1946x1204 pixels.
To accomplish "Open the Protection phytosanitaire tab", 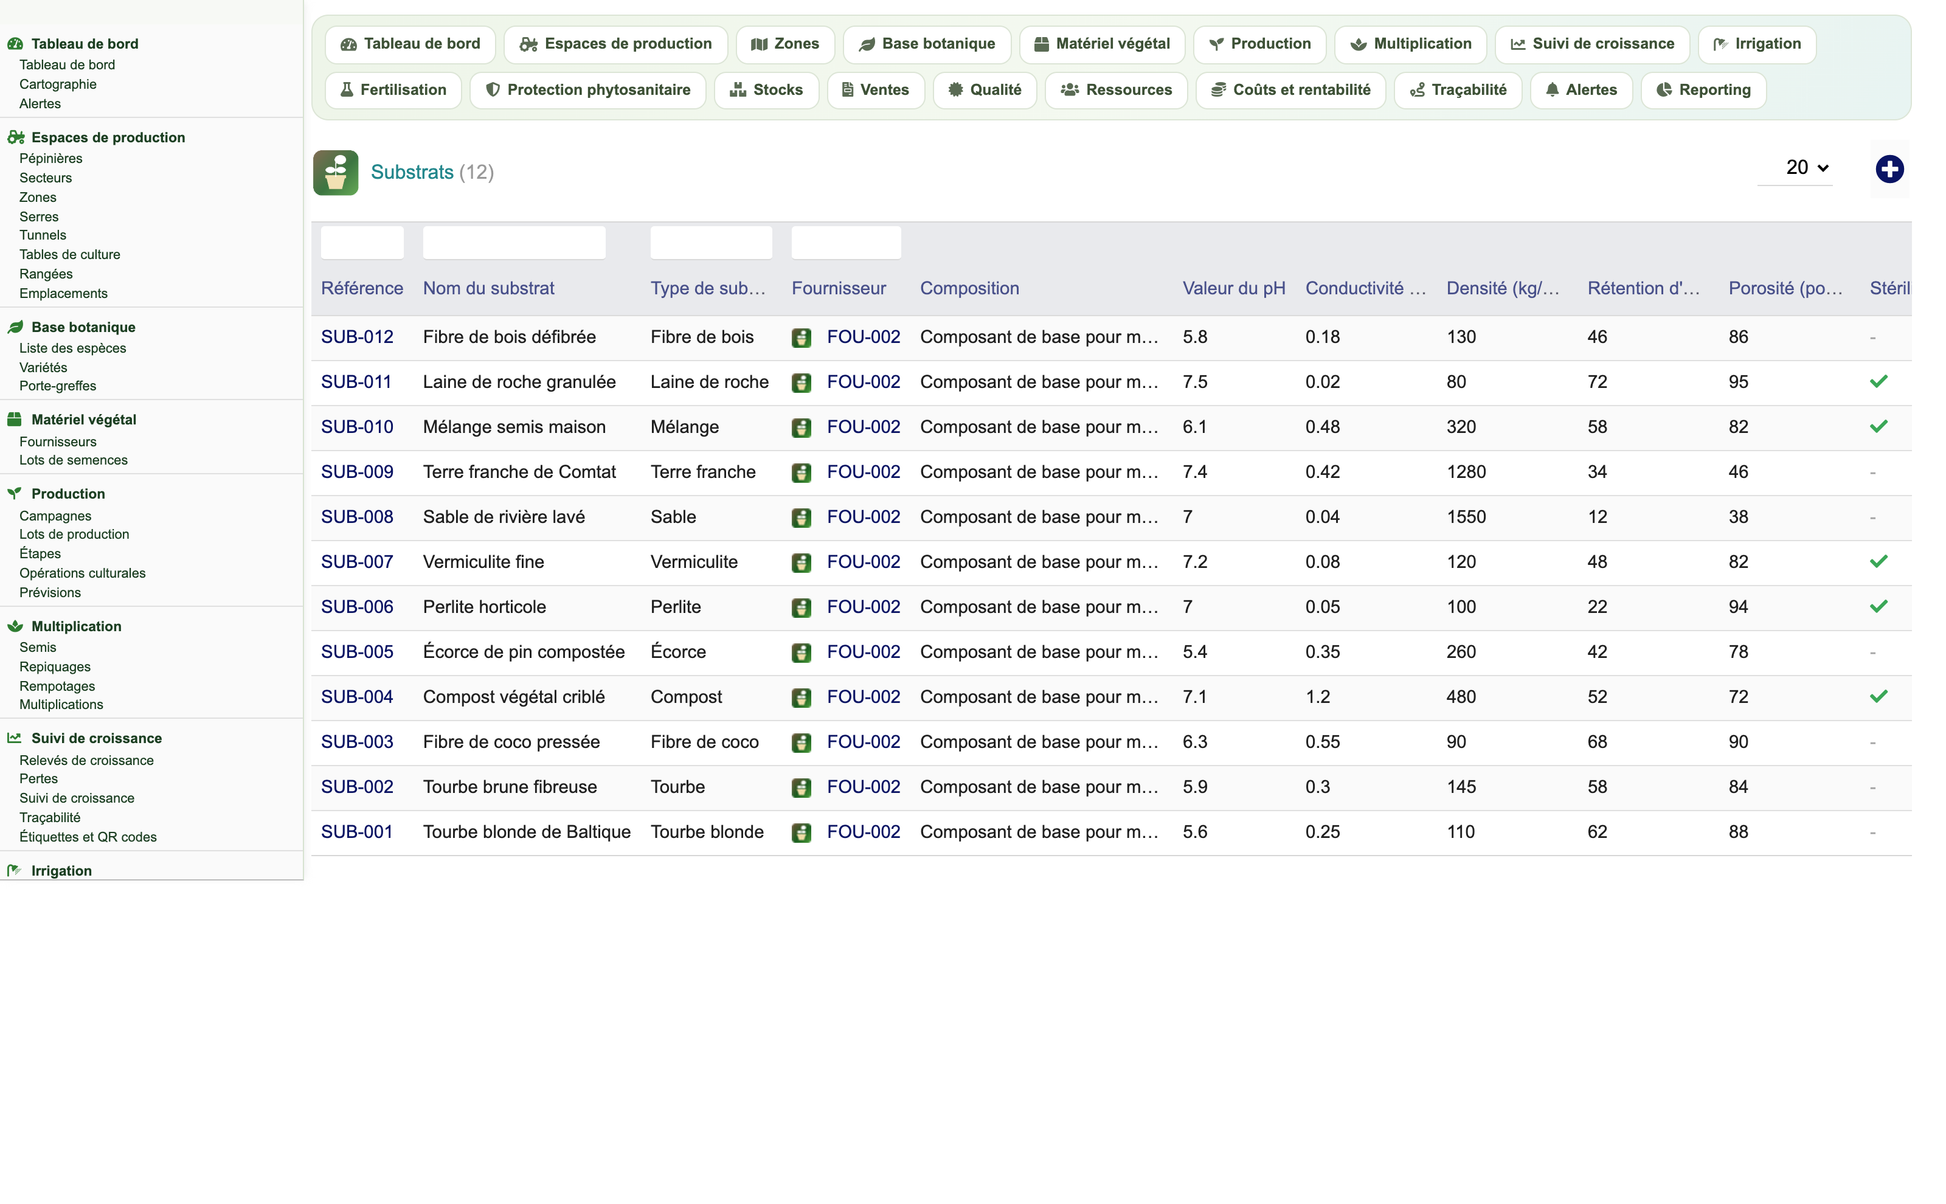I will pos(588,90).
